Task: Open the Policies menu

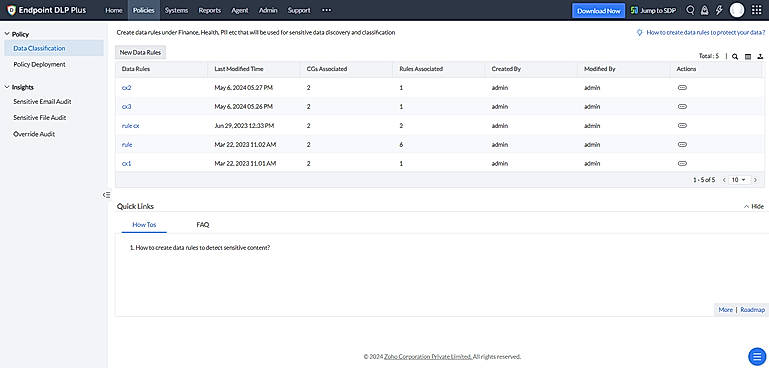Action: (x=144, y=10)
